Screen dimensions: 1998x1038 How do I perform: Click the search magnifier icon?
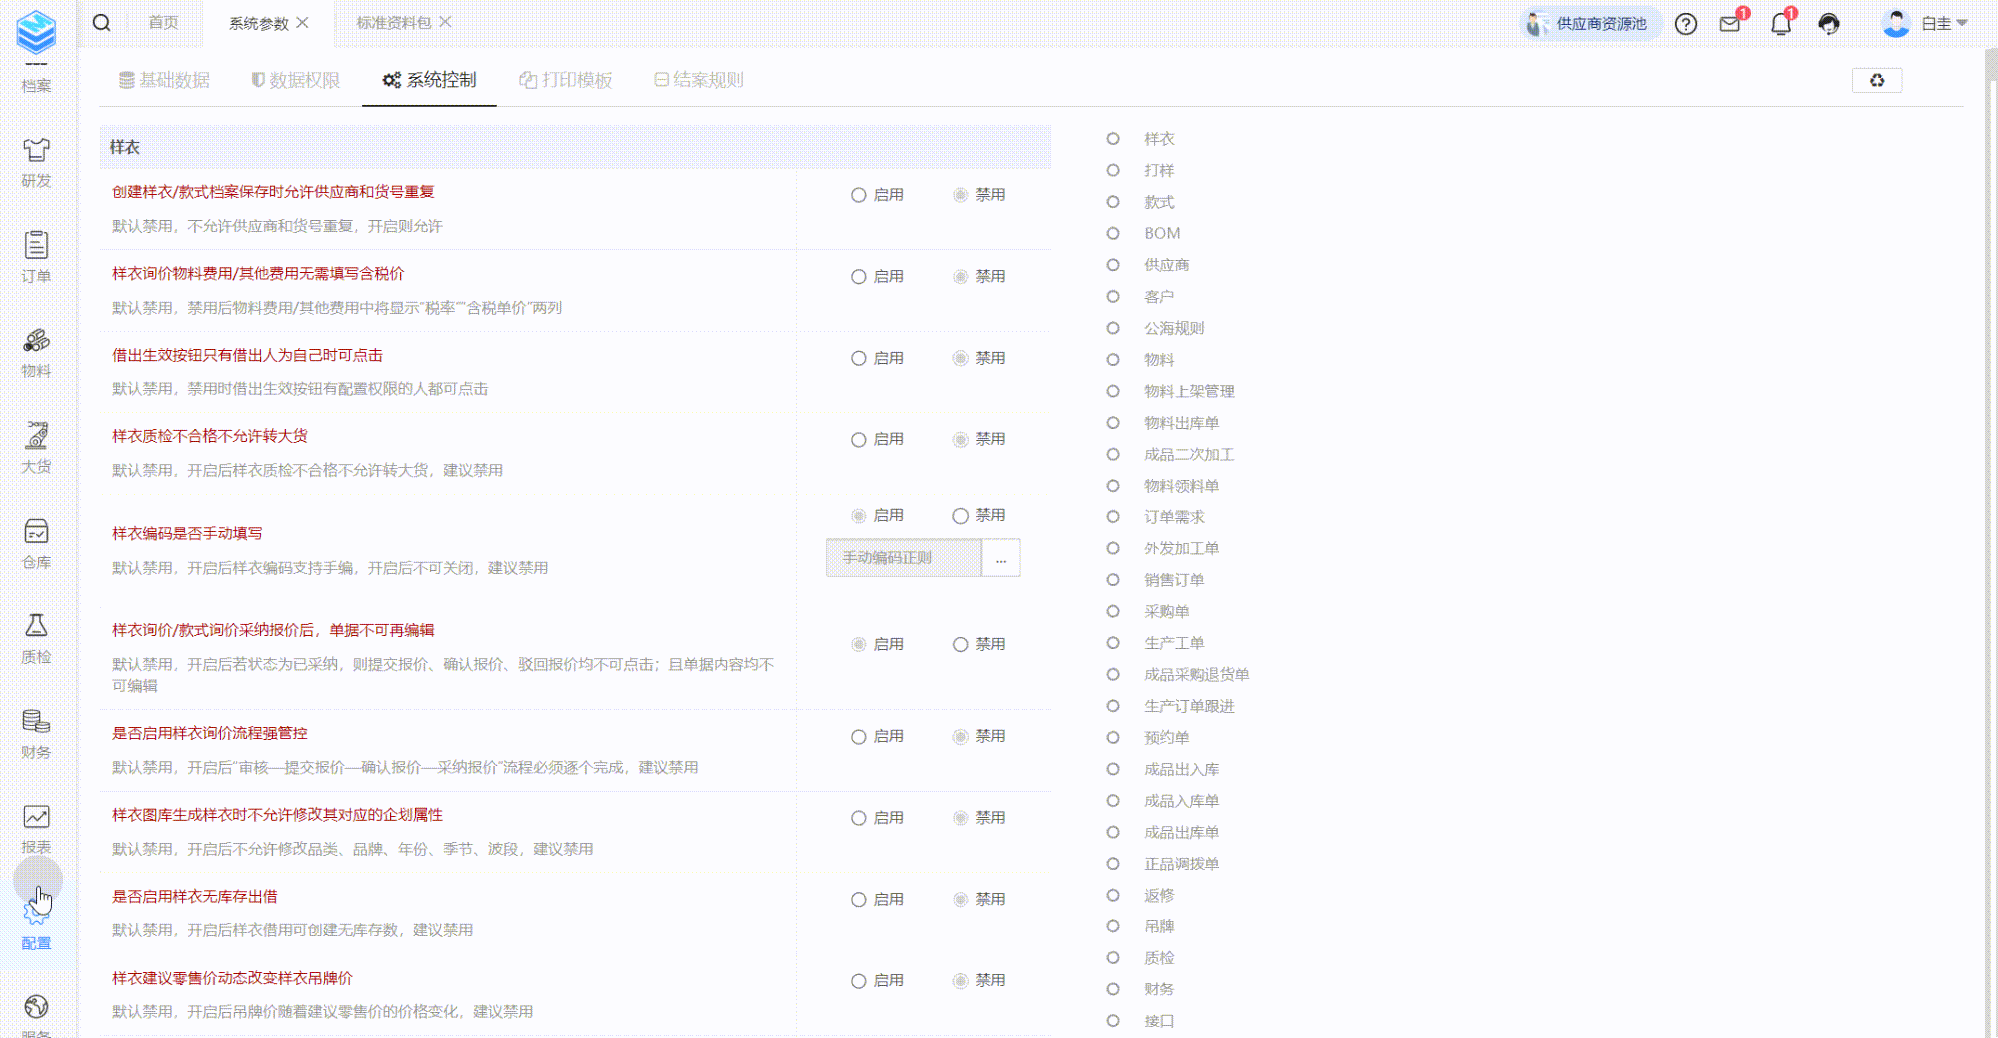tap(101, 23)
